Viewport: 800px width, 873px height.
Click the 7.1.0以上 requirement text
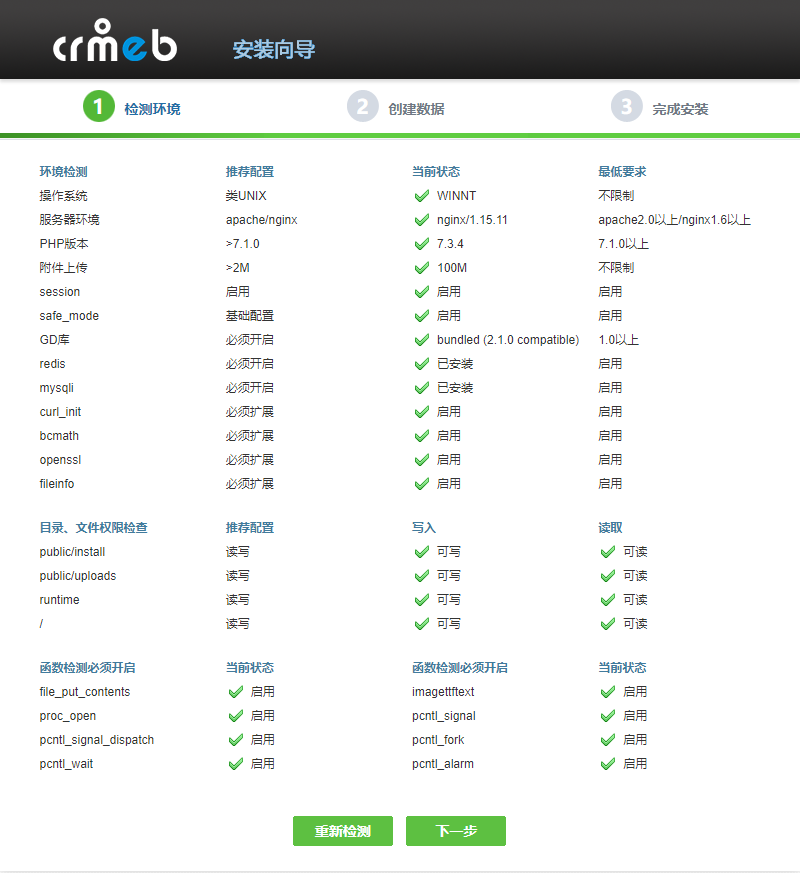click(624, 244)
